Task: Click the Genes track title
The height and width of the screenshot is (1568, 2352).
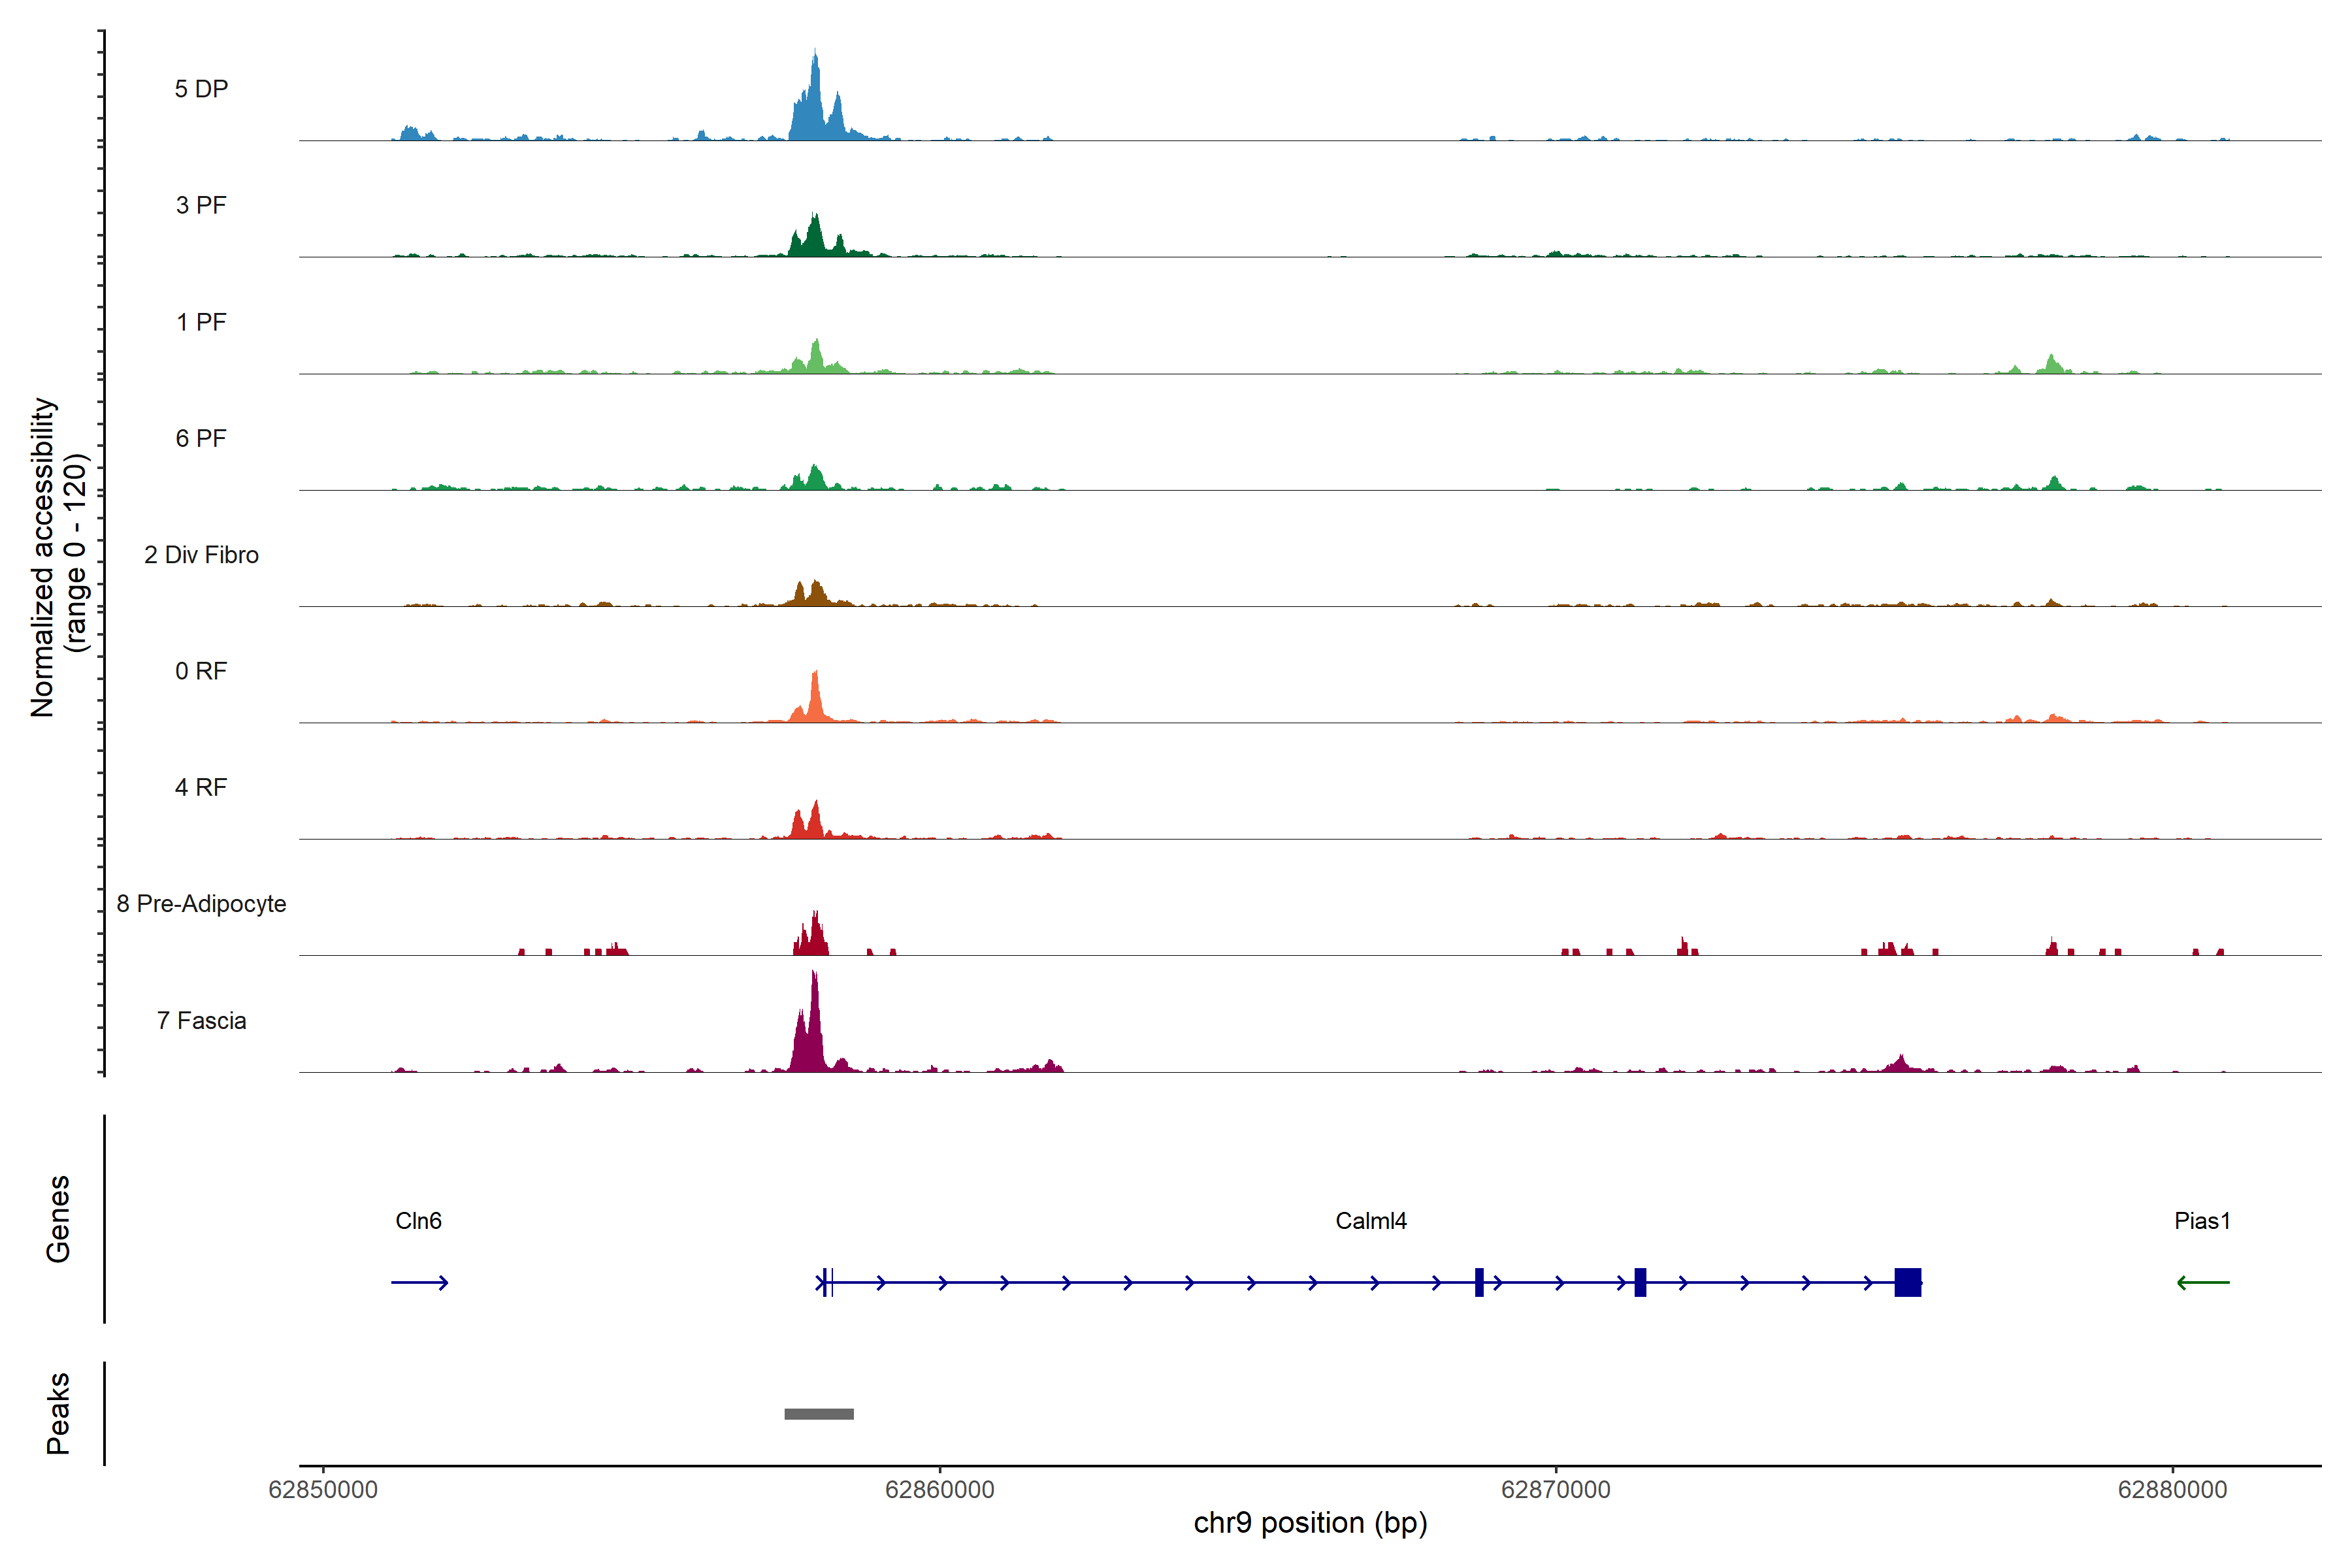Action: (x=58, y=1218)
